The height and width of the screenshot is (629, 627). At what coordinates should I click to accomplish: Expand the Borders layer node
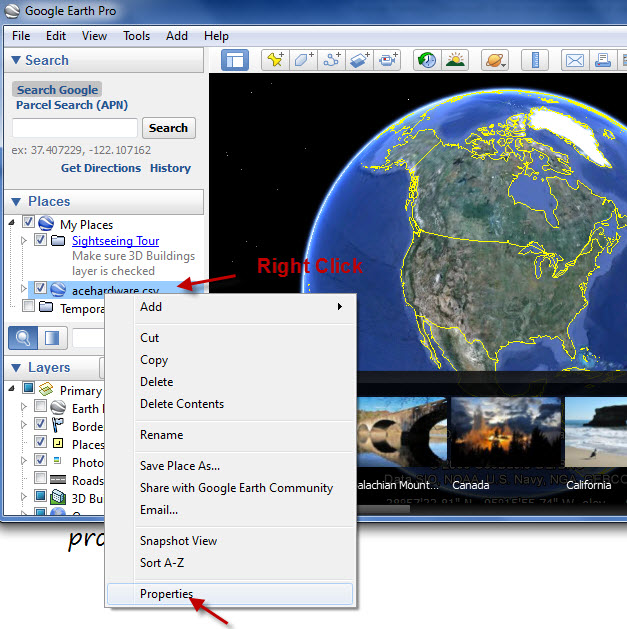point(24,424)
